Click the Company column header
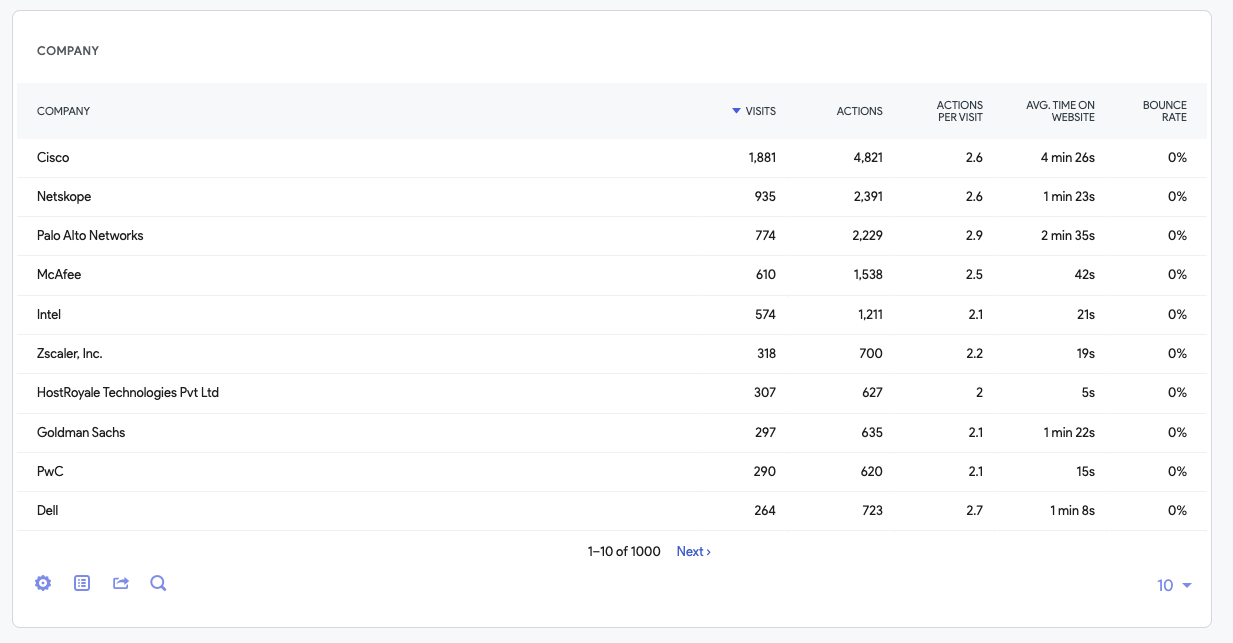The height and width of the screenshot is (643, 1233). 63,111
